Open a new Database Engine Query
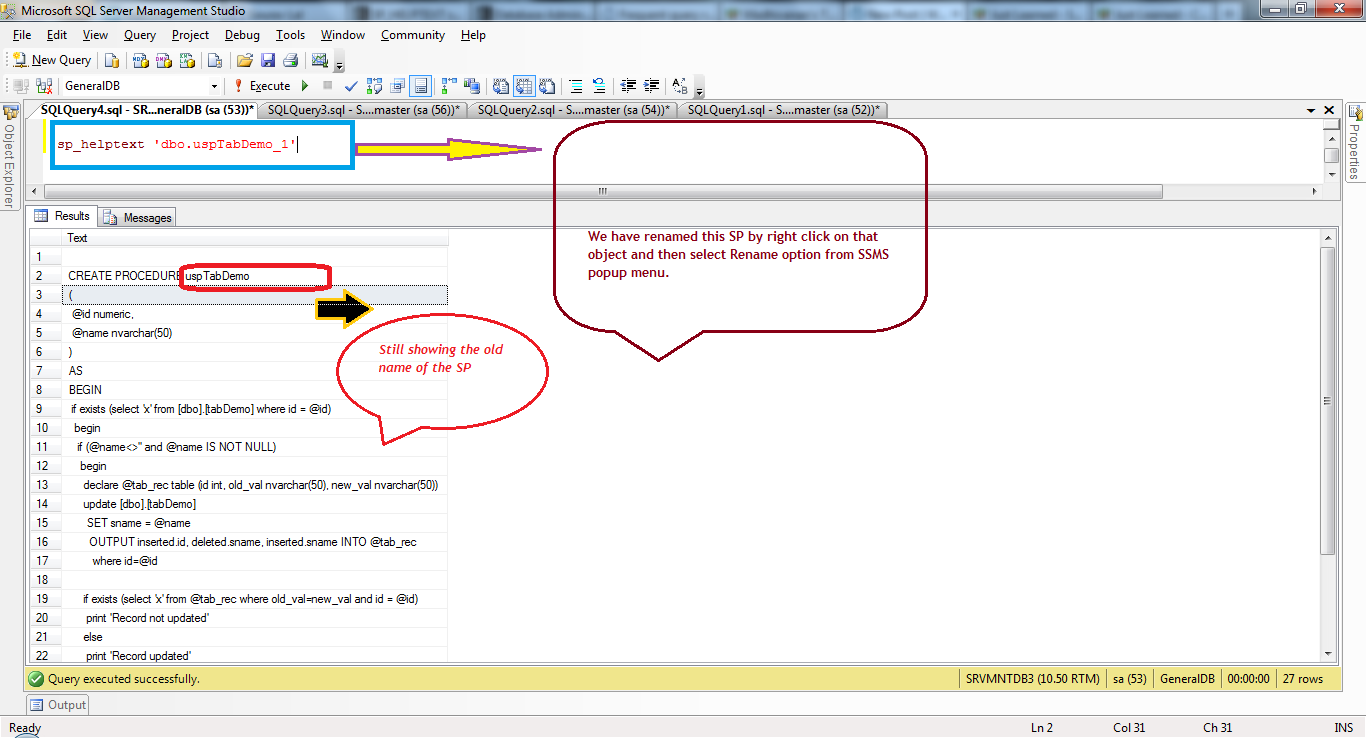Image resolution: width=1366 pixels, height=738 pixels. click(112, 60)
